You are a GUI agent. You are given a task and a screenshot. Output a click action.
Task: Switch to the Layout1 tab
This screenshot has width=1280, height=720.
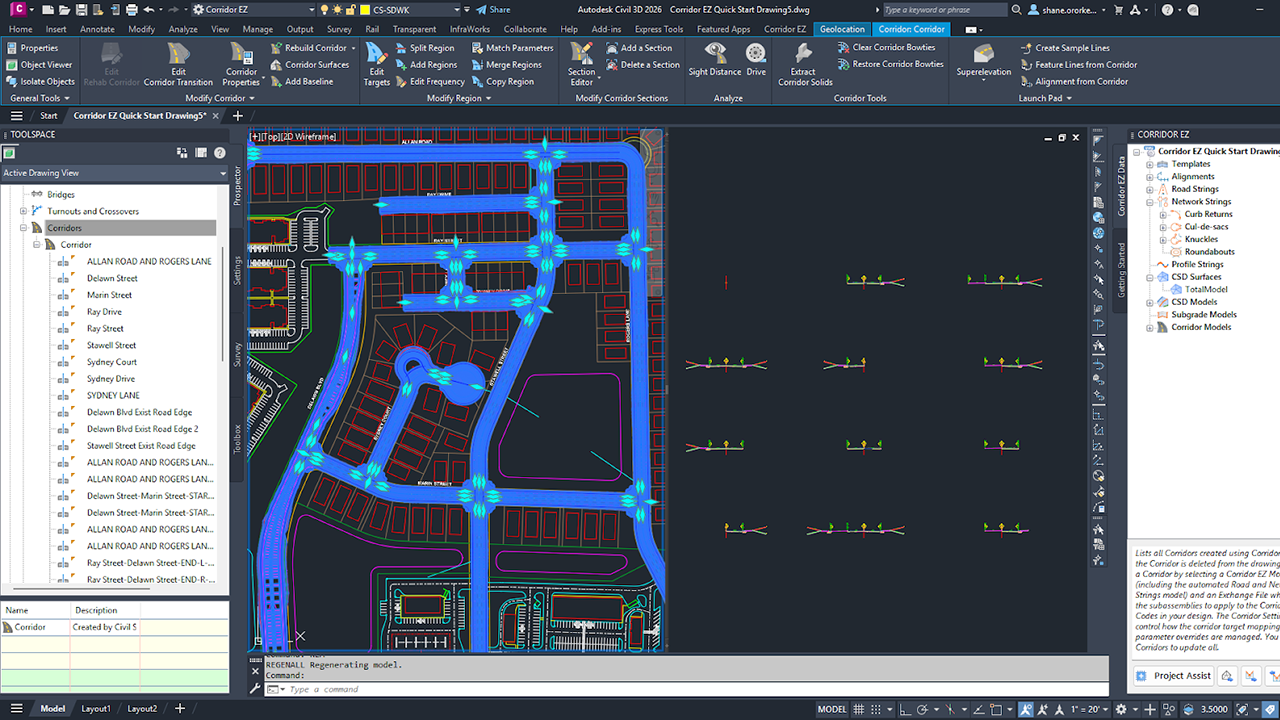(96, 709)
